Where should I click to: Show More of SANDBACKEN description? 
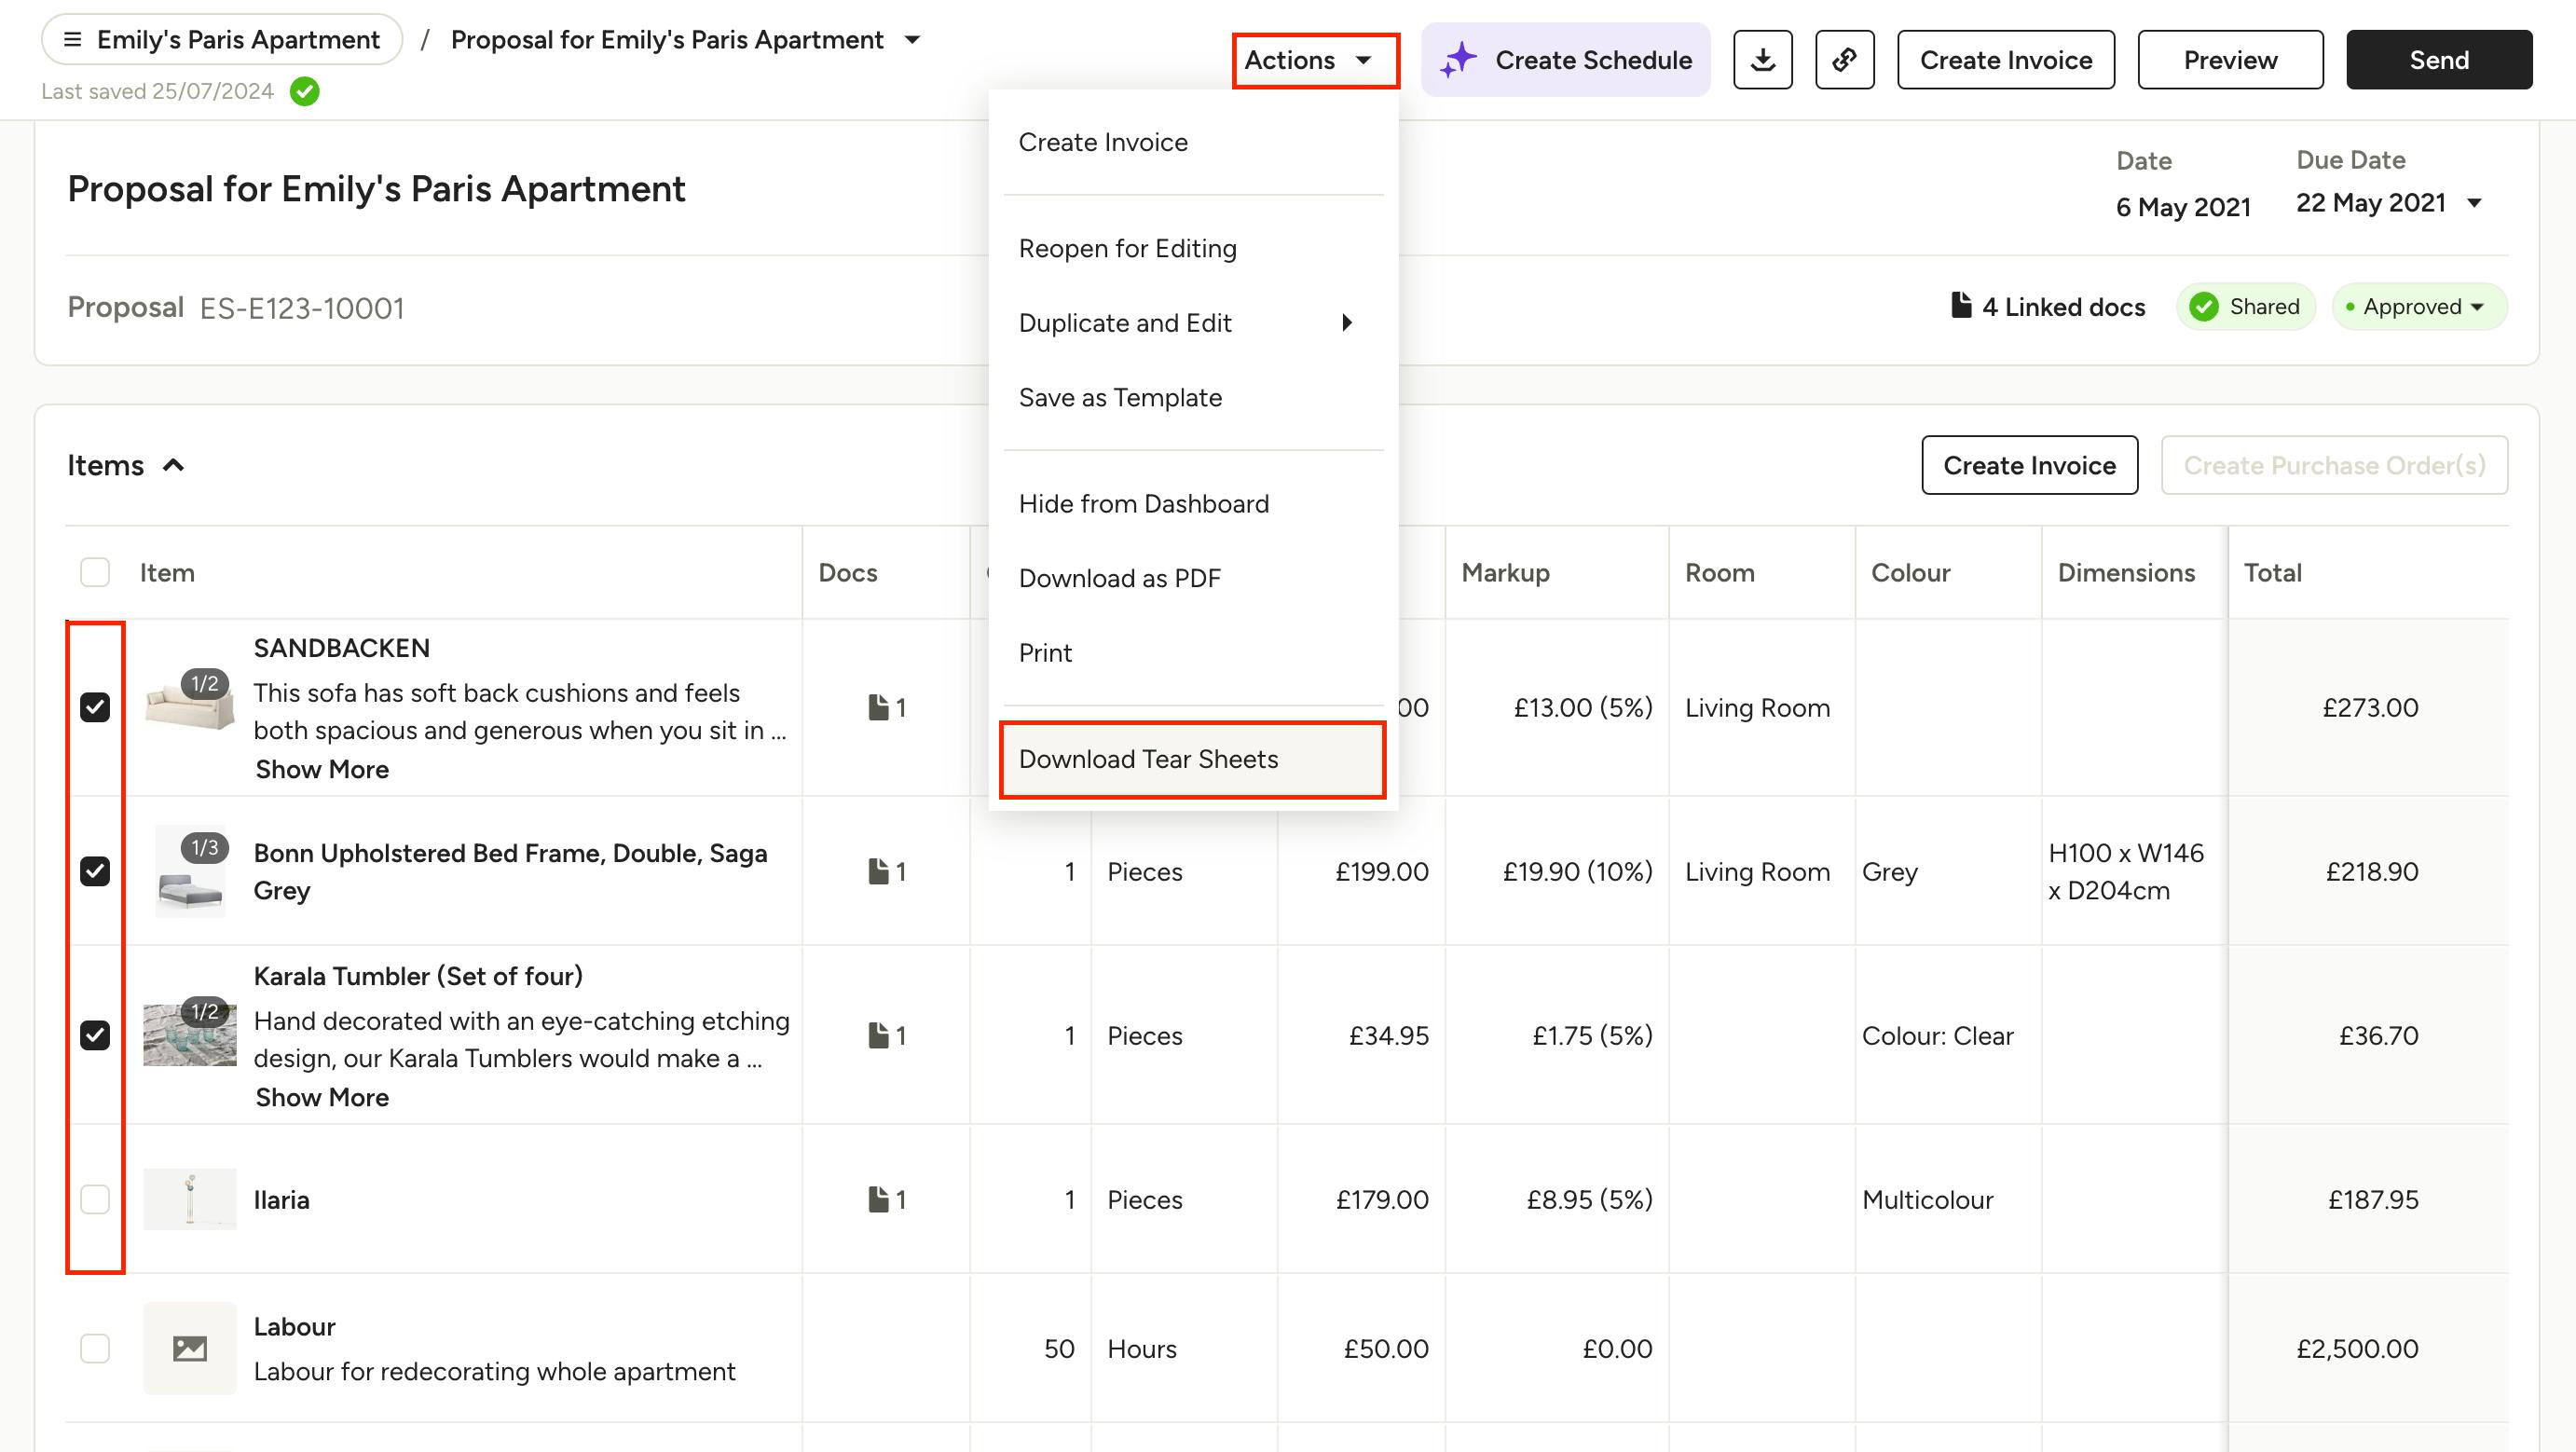tap(322, 769)
